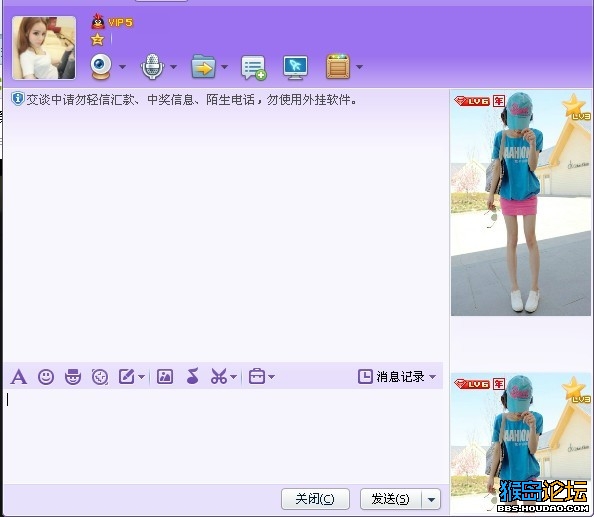The height and width of the screenshot is (517, 594).
Task: Create a discussion group icon
Action: click(x=253, y=68)
